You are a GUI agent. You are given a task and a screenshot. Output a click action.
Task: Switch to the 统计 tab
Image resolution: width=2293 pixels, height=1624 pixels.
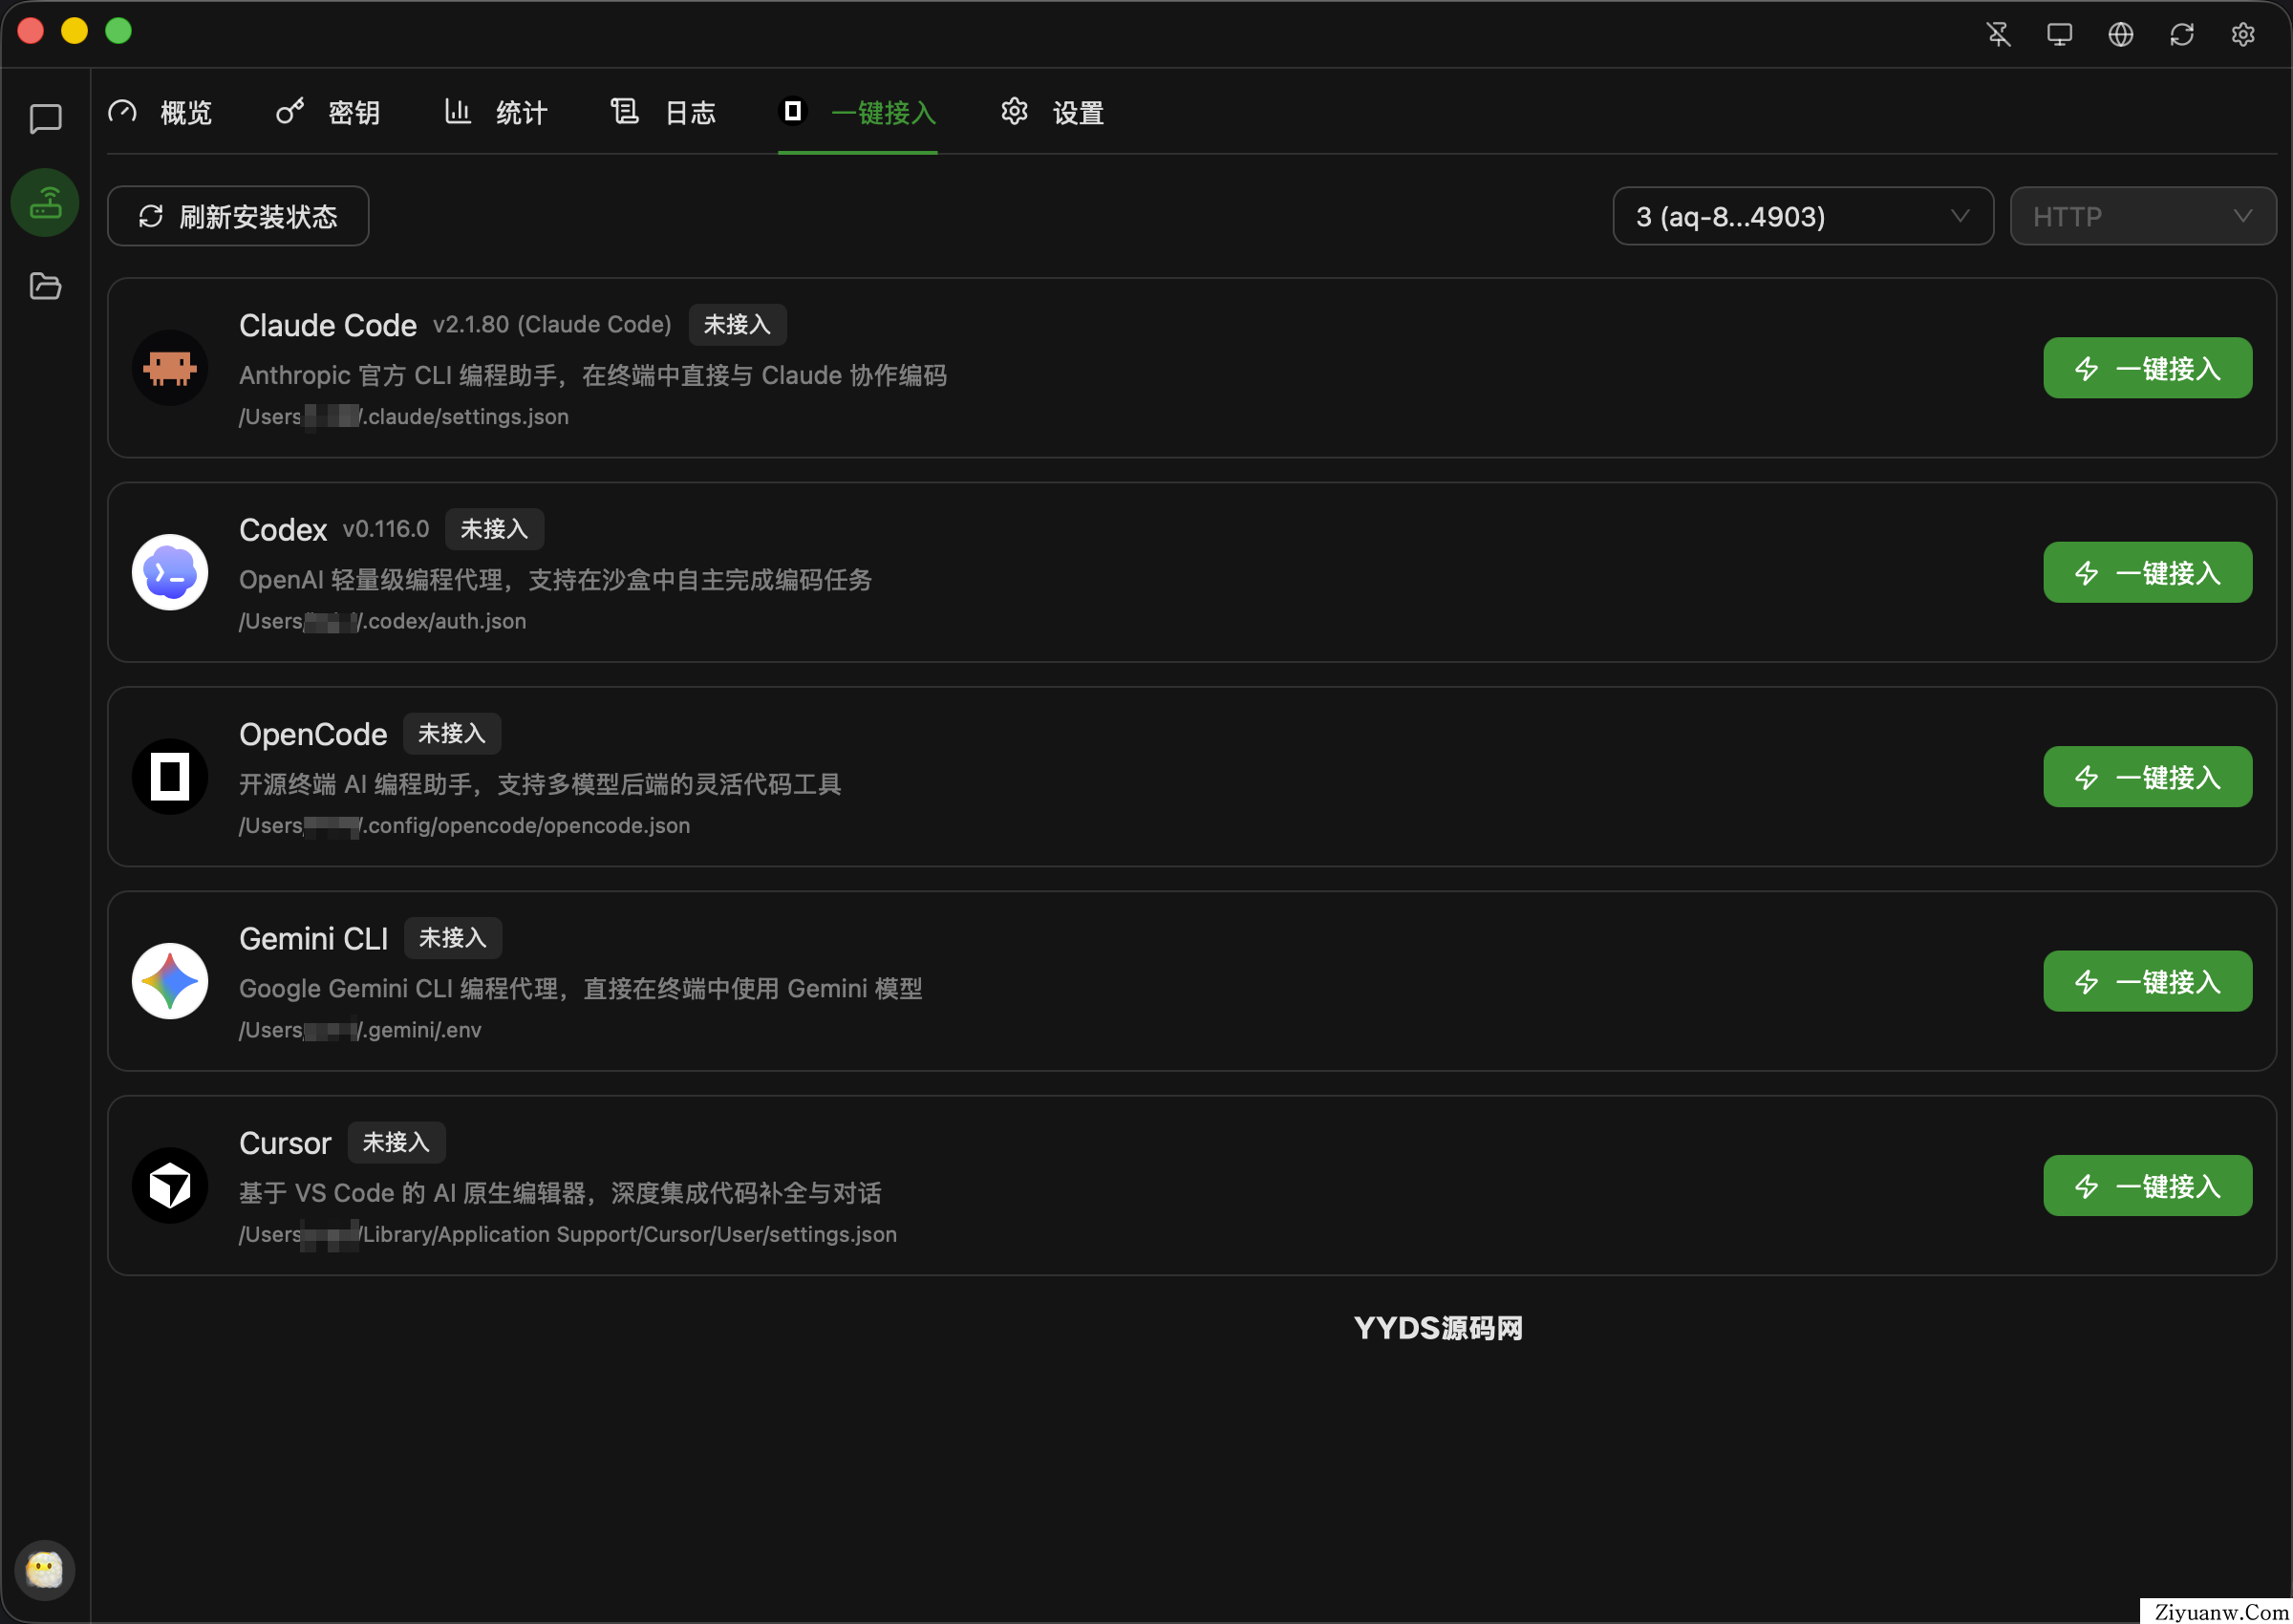(496, 112)
